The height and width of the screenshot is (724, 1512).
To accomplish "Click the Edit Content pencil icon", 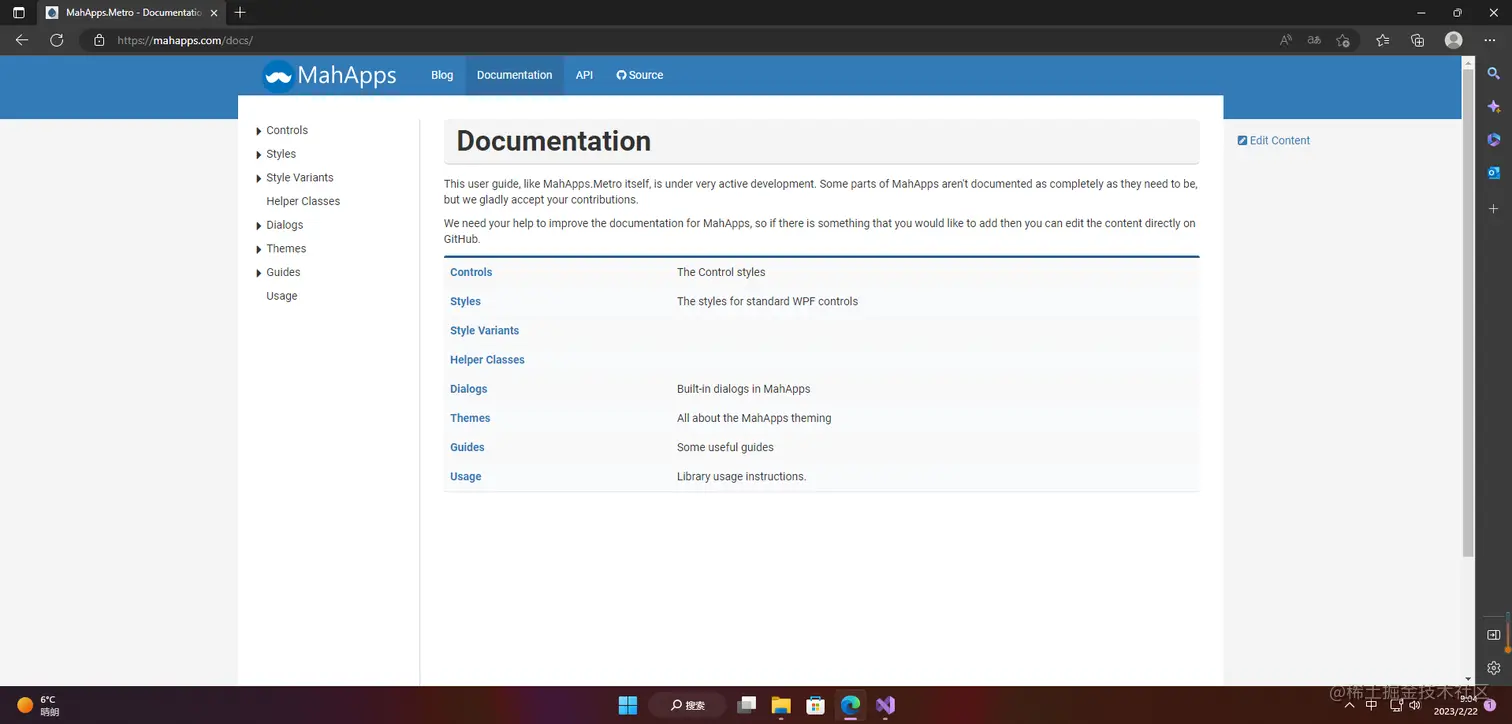I will 1242,141.
